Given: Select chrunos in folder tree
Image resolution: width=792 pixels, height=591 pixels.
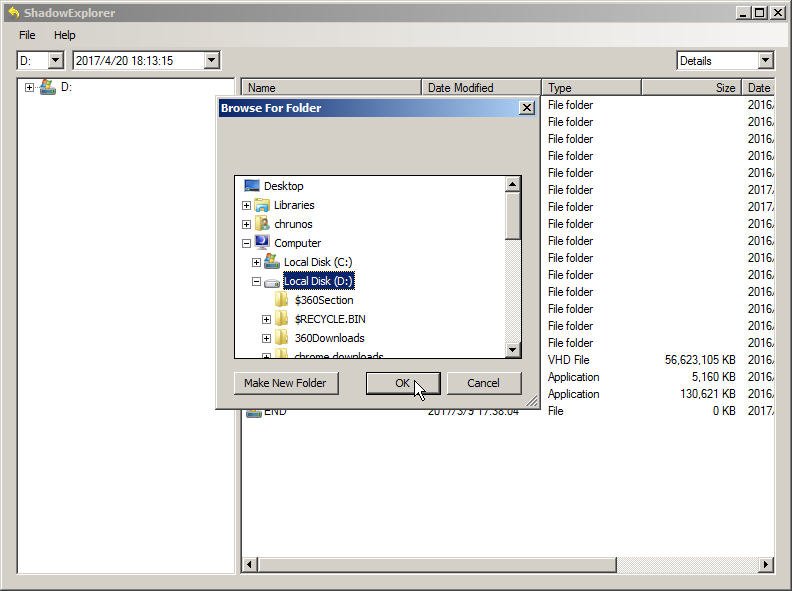Looking at the screenshot, I should point(293,224).
